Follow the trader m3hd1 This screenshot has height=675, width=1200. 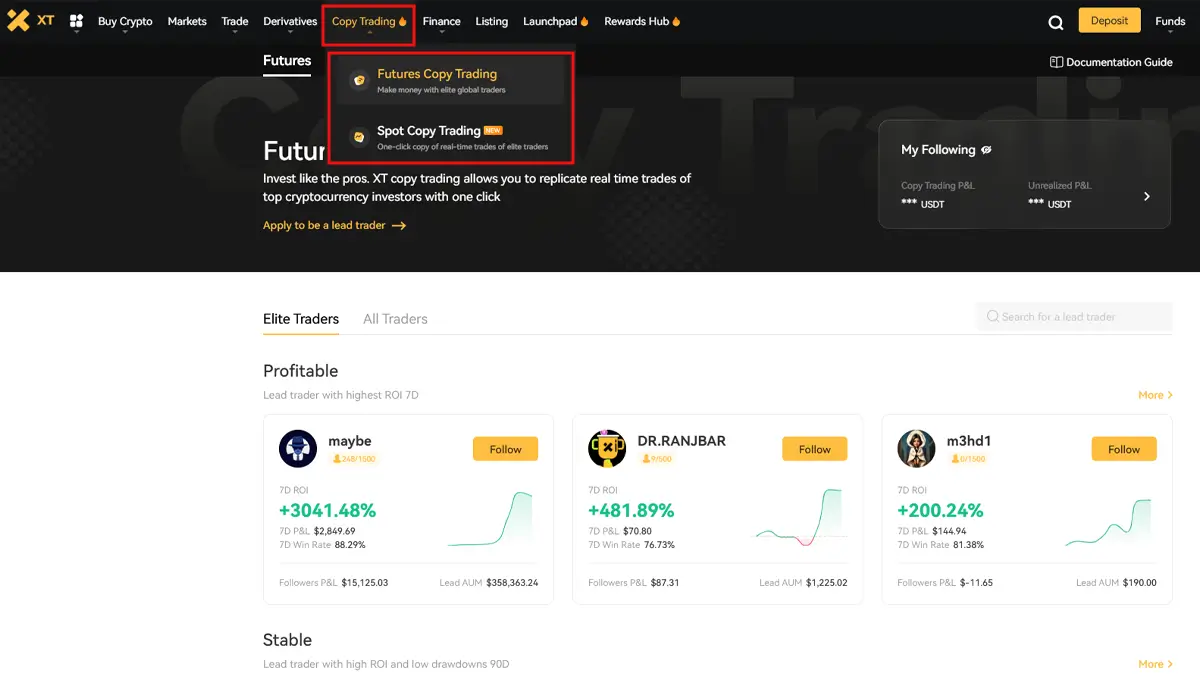pos(1124,449)
